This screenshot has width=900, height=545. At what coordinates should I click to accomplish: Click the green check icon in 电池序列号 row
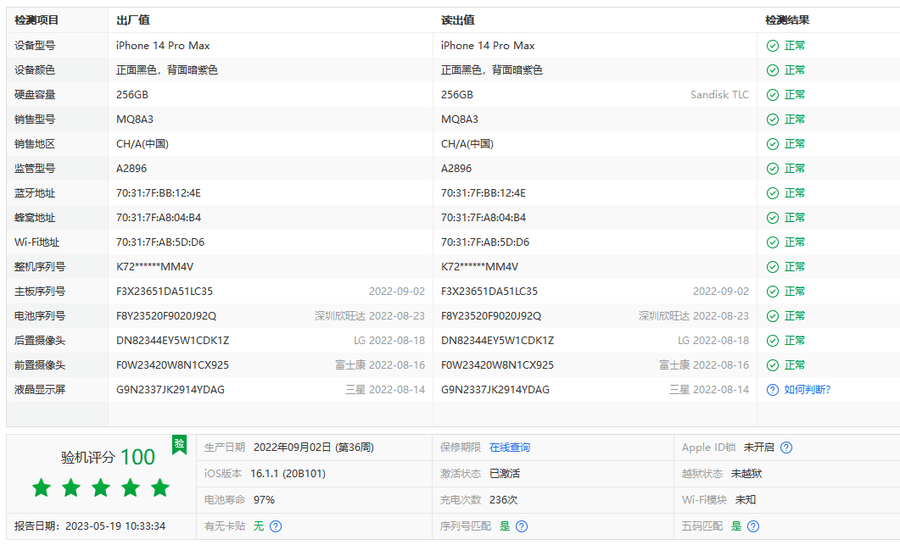coord(773,316)
